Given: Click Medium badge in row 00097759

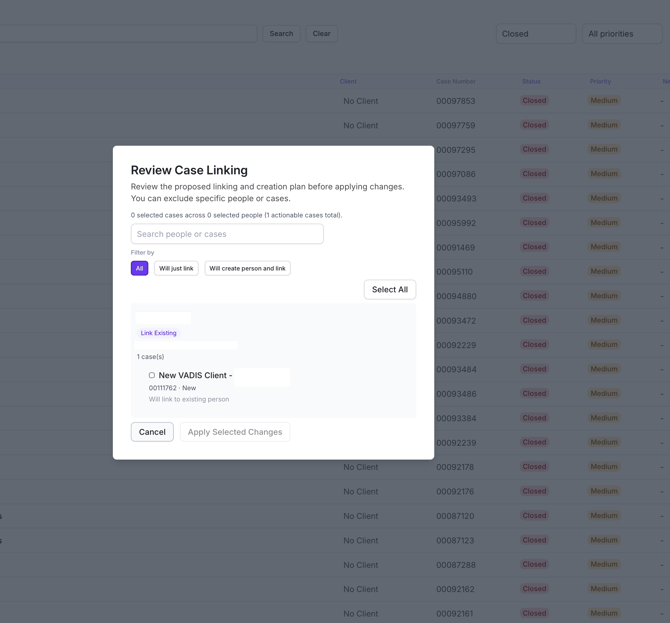Looking at the screenshot, I should click(x=604, y=125).
